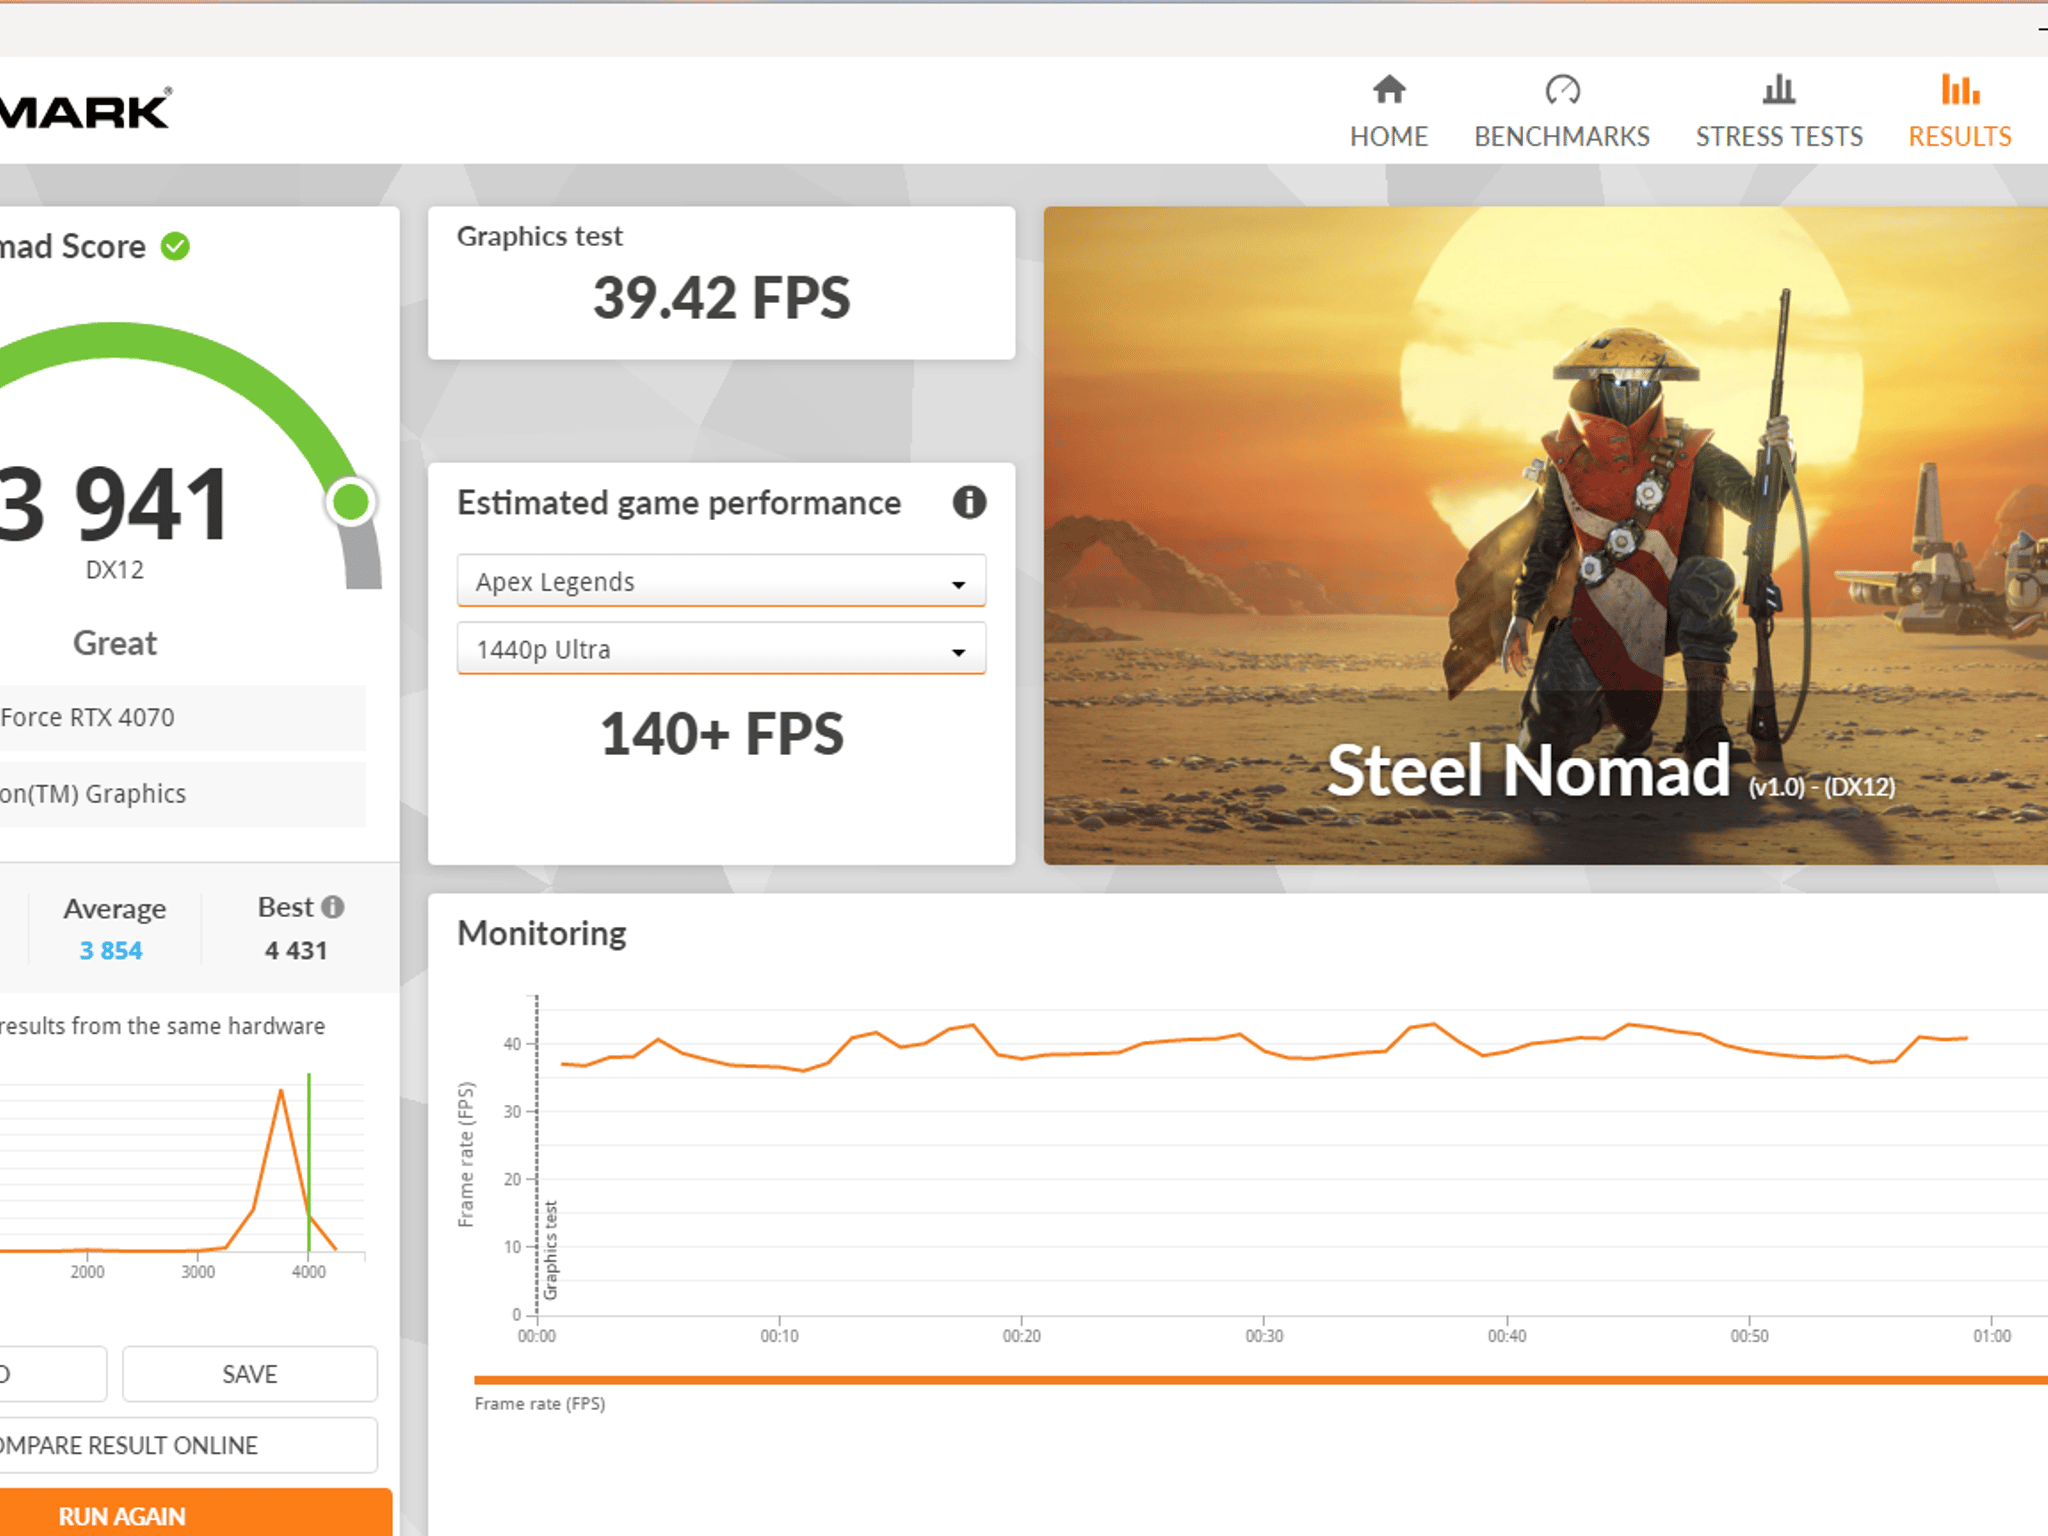The width and height of the screenshot is (2048, 1536).
Task: Click the Average label
Action: coord(115,909)
